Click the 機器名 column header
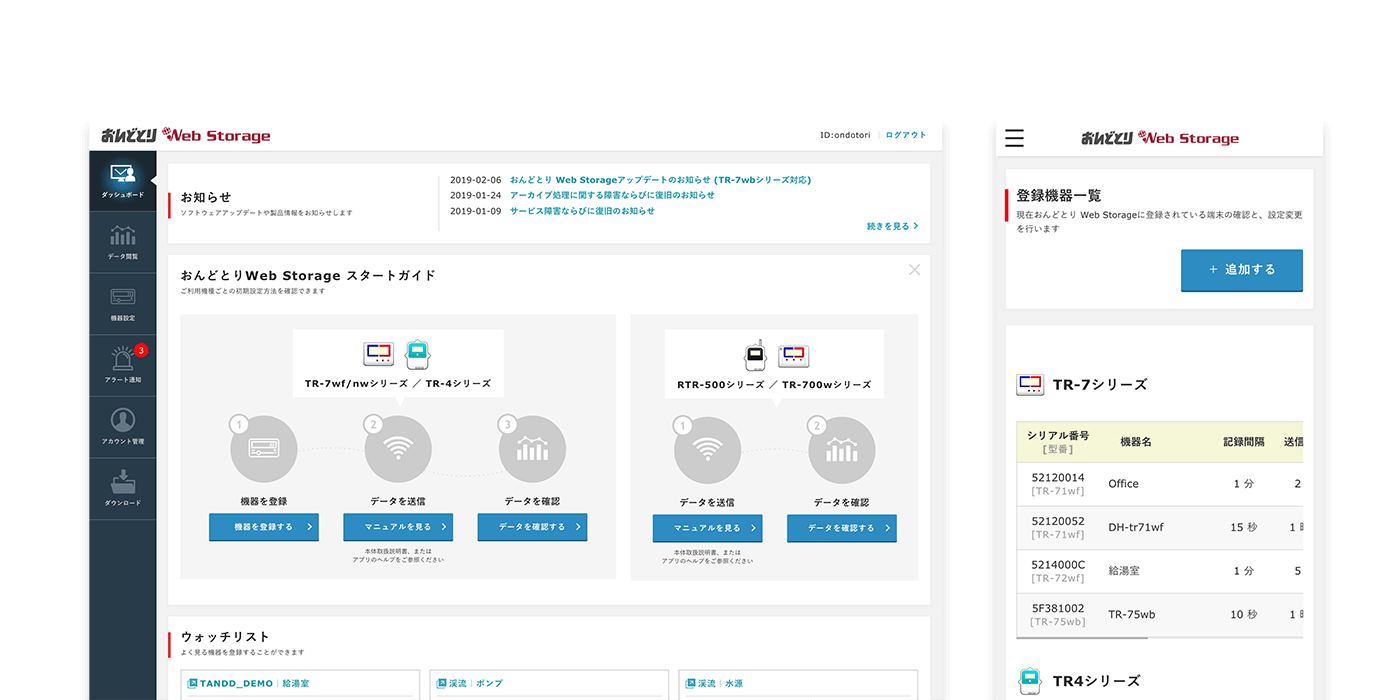Image resolution: width=1400 pixels, height=700 pixels. [1136, 442]
